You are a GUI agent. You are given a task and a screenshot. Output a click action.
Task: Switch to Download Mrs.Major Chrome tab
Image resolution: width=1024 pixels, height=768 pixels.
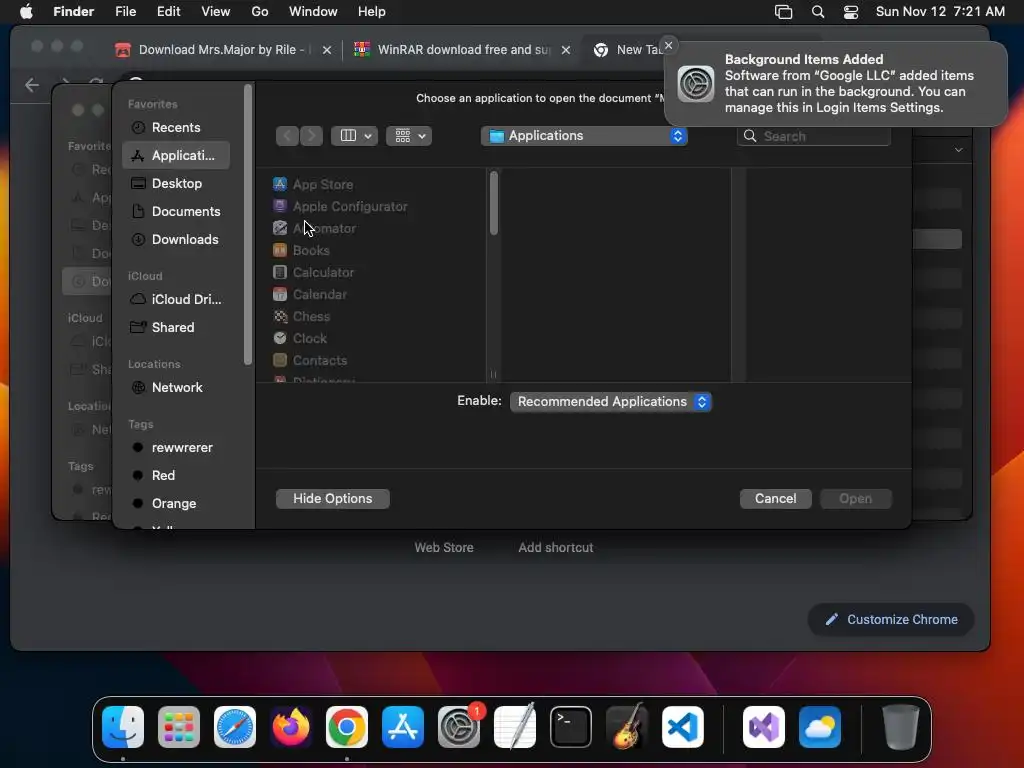(222, 50)
